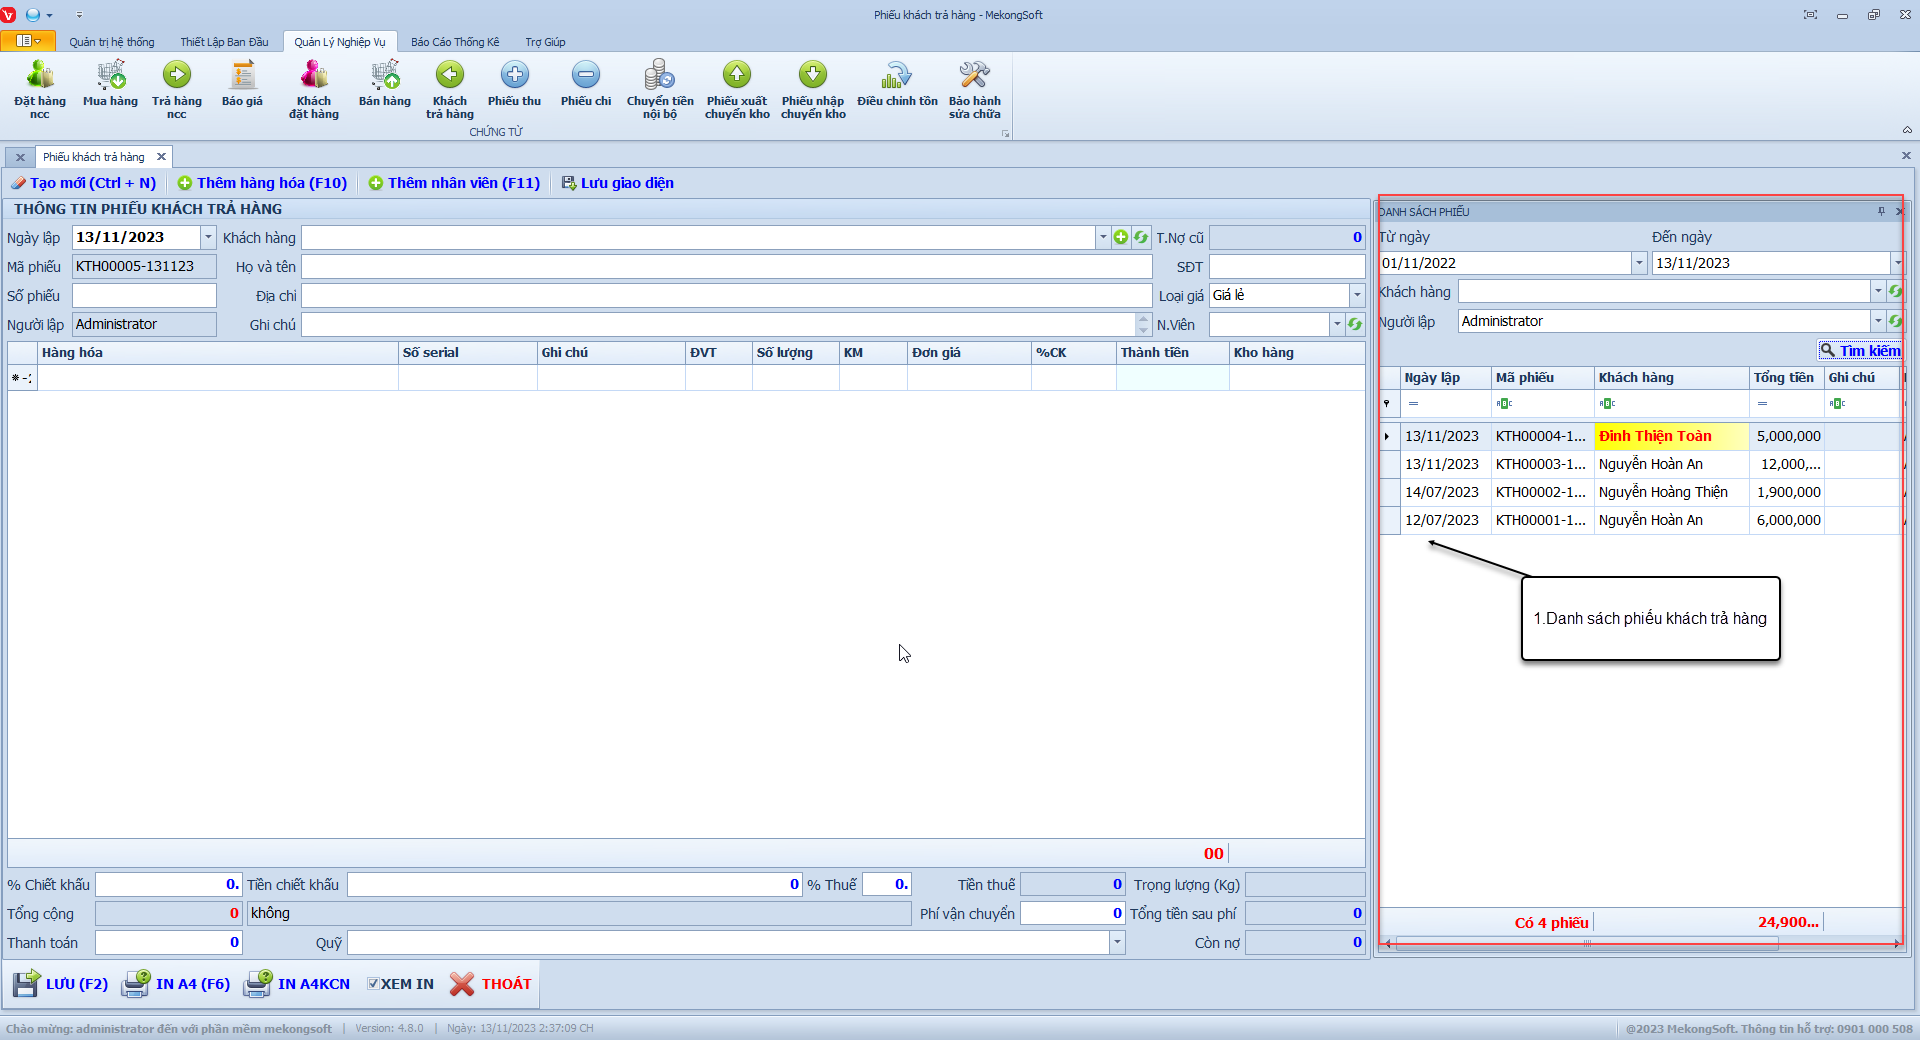This screenshot has width=1920, height=1040.
Task: Switch to Báo Cáo Thống Kê tab
Action: pyautogui.click(x=455, y=42)
